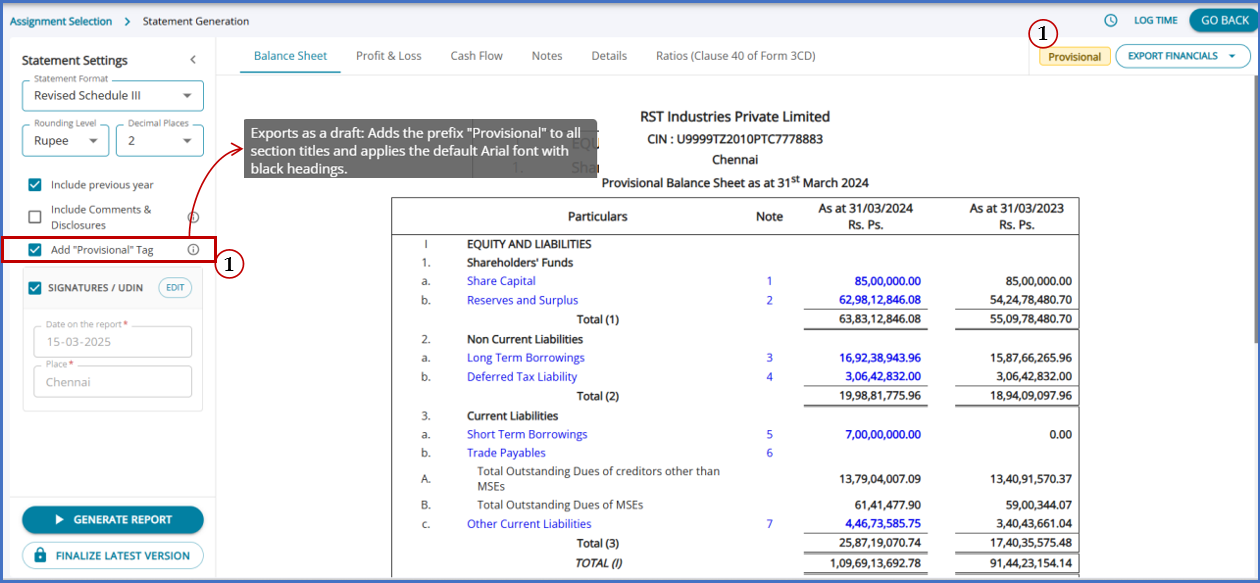Open Decimal Places dropdown
This screenshot has width=1260, height=583.
coord(160,141)
